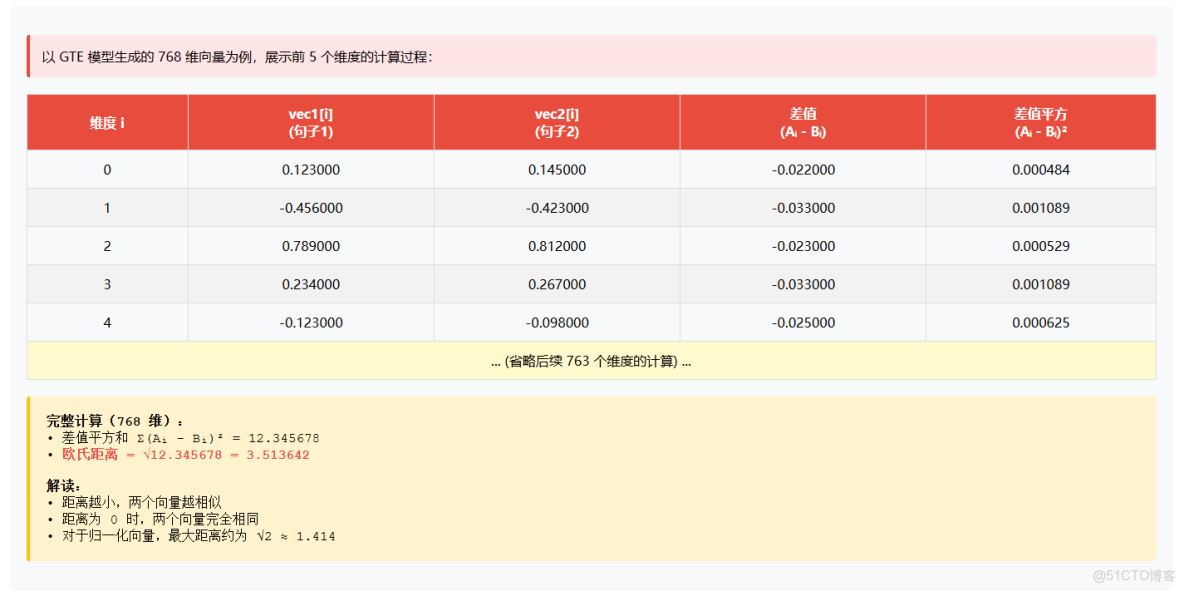1184x591 pixels.
Task: Select the 差值 (Aᵢ - Bᵢ) header
Action: (803, 122)
